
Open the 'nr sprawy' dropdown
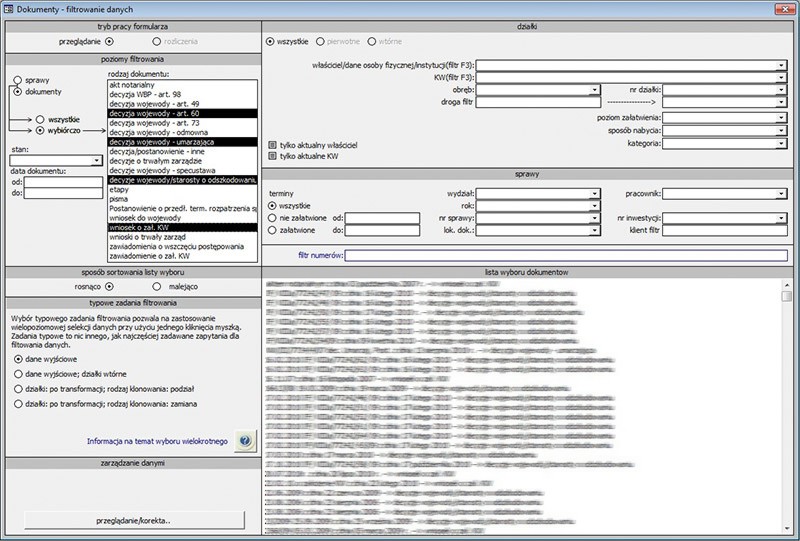point(595,218)
